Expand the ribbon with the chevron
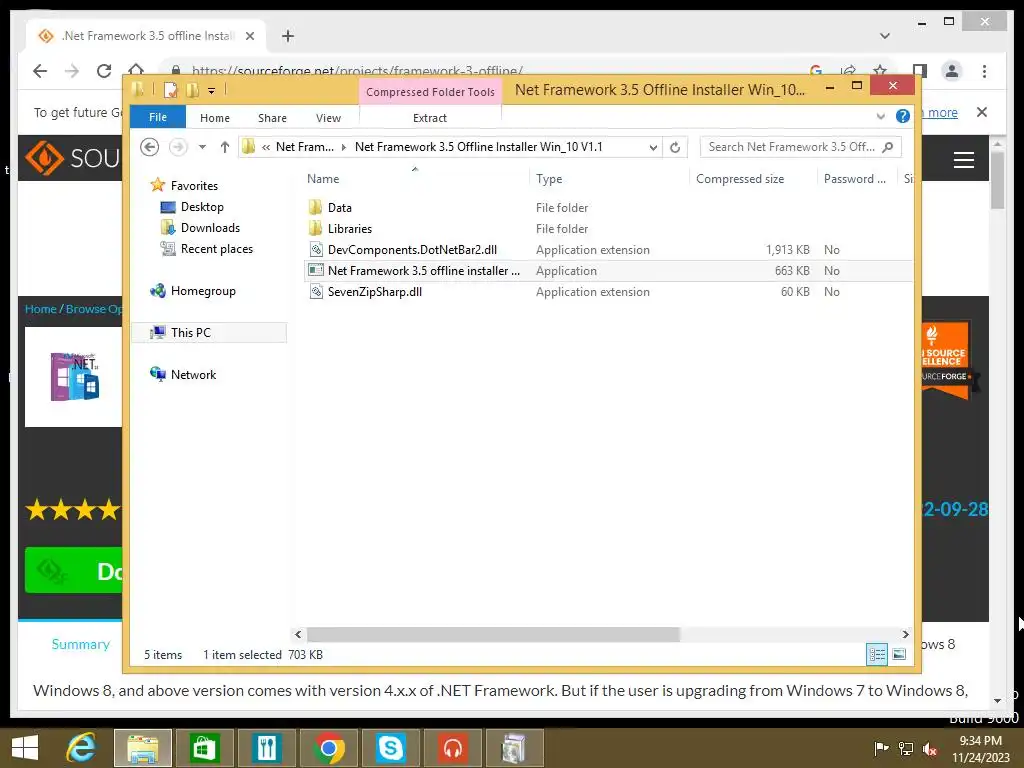 [880, 116]
